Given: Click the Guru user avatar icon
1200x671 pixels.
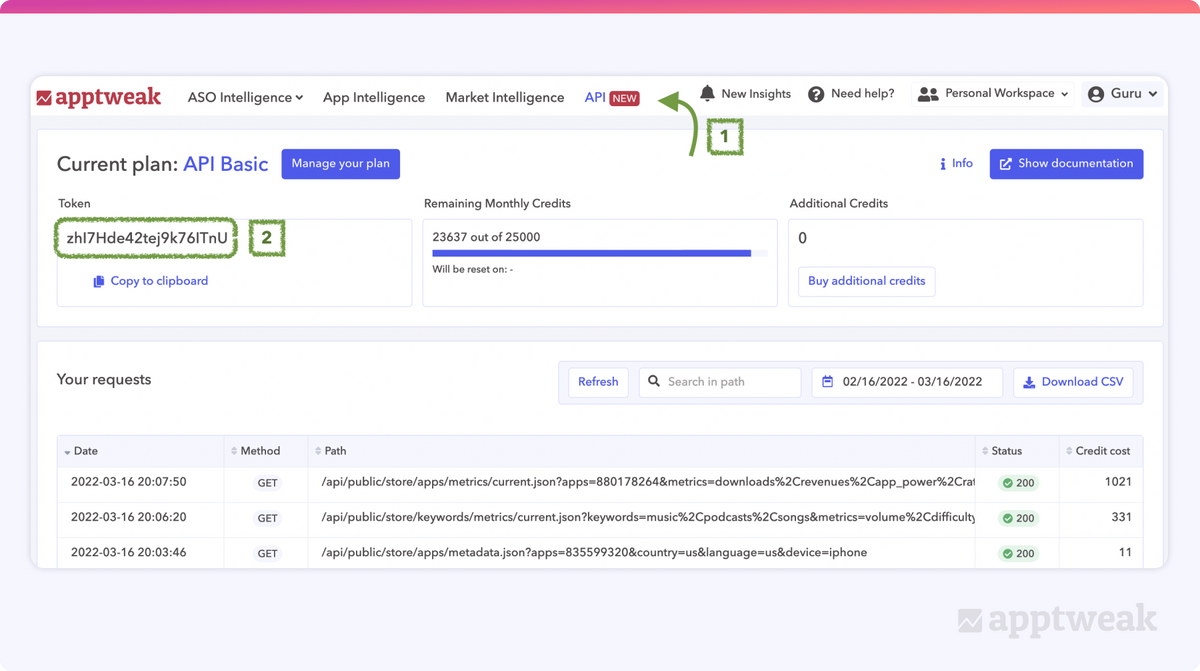Looking at the screenshot, I should pos(1096,94).
